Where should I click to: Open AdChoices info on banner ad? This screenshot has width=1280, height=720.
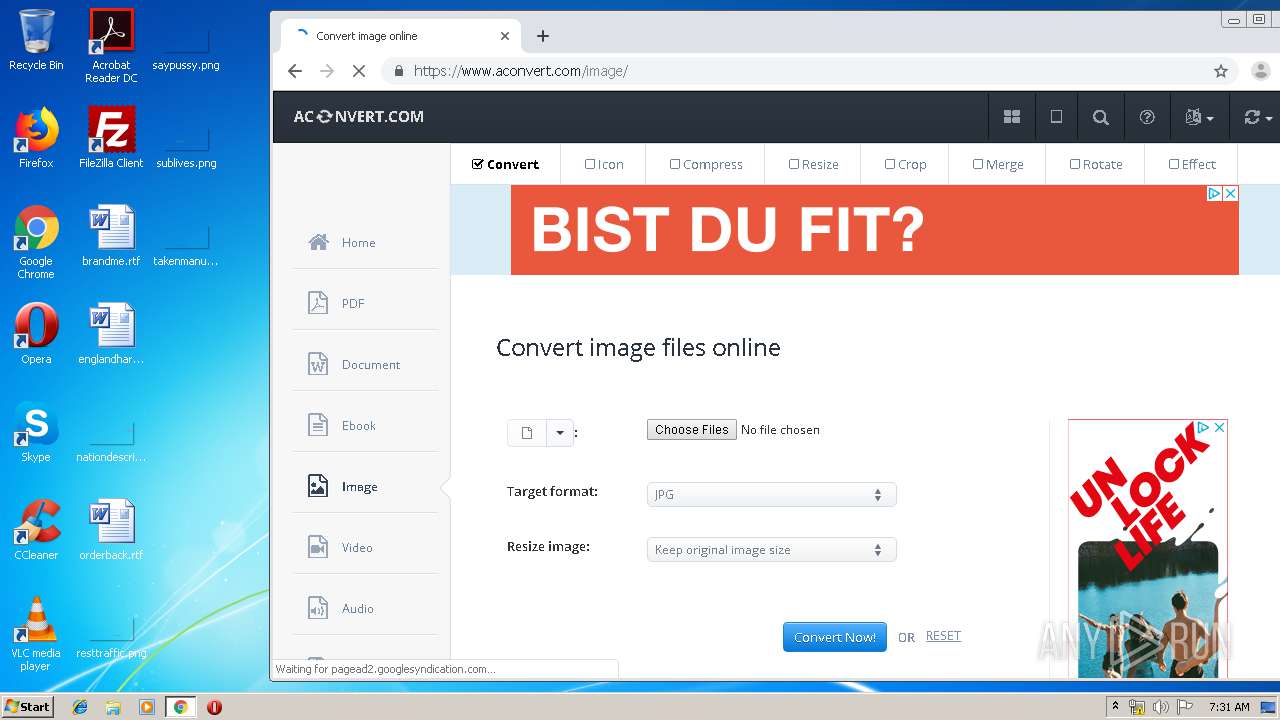click(x=1215, y=193)
